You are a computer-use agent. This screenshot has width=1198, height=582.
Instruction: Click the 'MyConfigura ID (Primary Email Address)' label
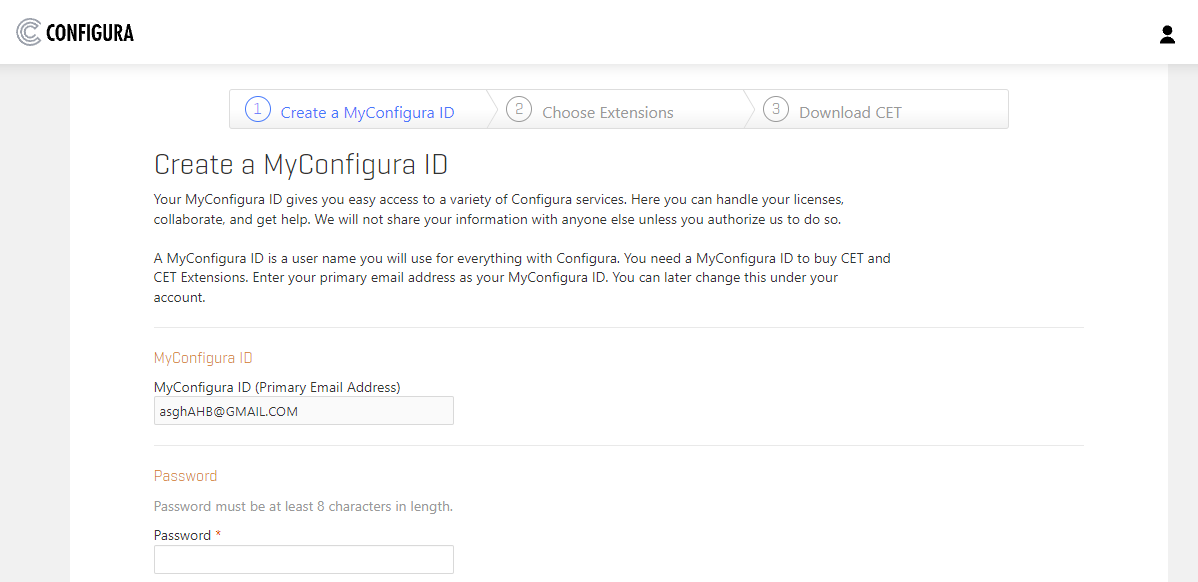(x=277, y=387)
